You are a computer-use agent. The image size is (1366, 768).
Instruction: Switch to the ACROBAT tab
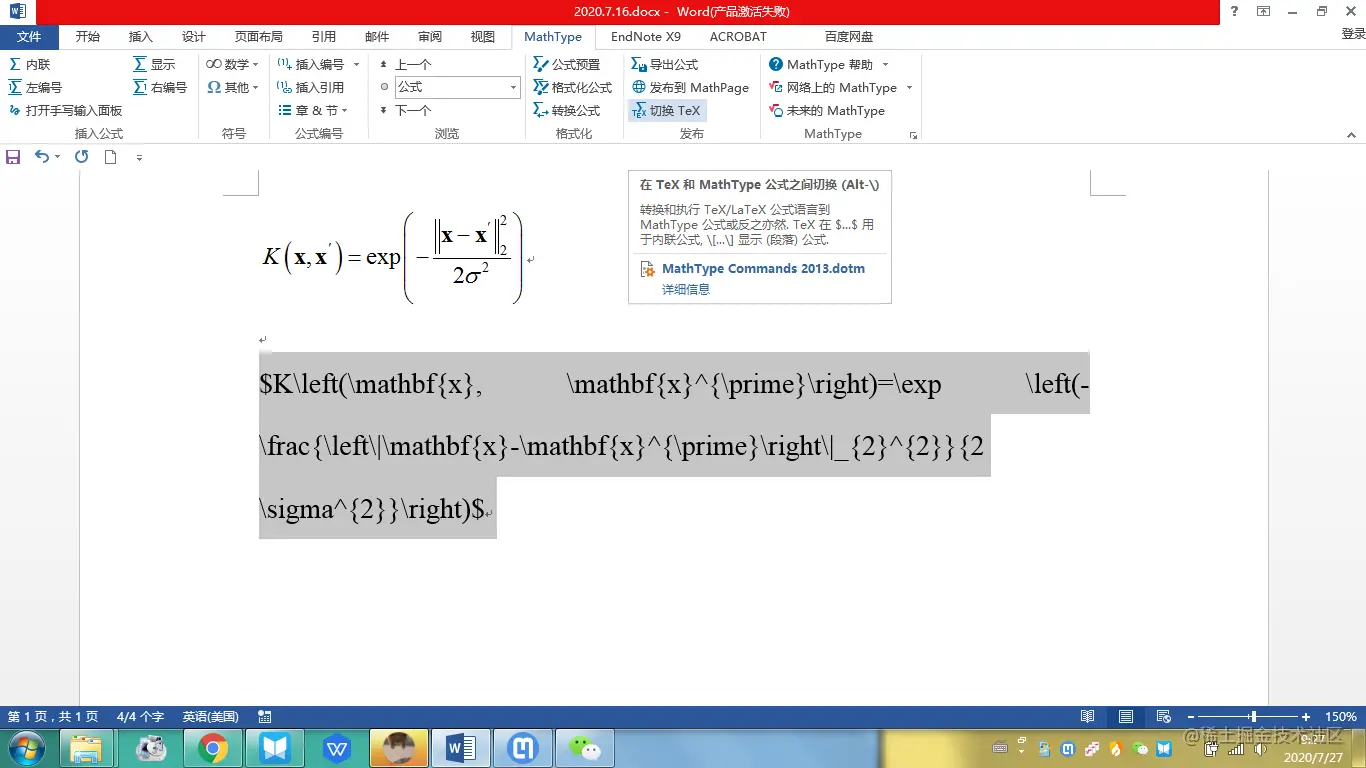click(738, 37)
